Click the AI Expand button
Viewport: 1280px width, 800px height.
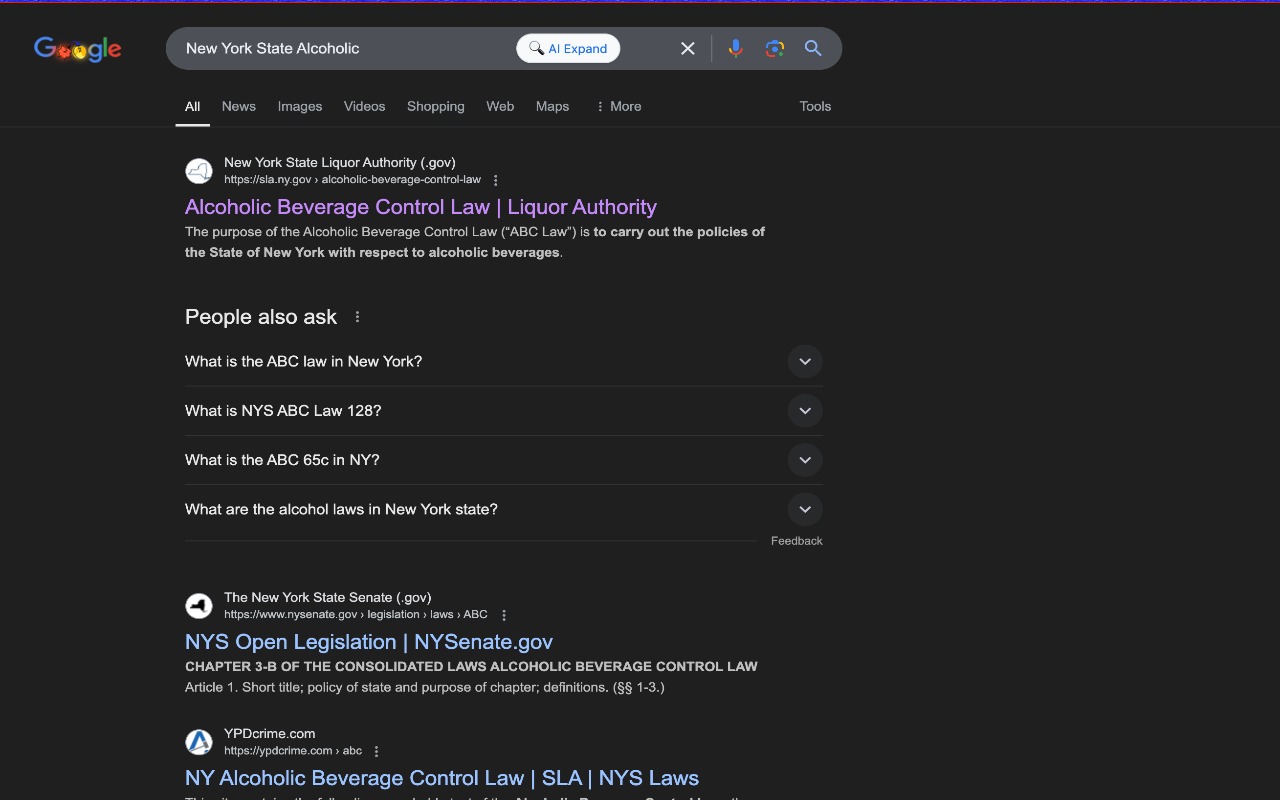tap(568, 48)
